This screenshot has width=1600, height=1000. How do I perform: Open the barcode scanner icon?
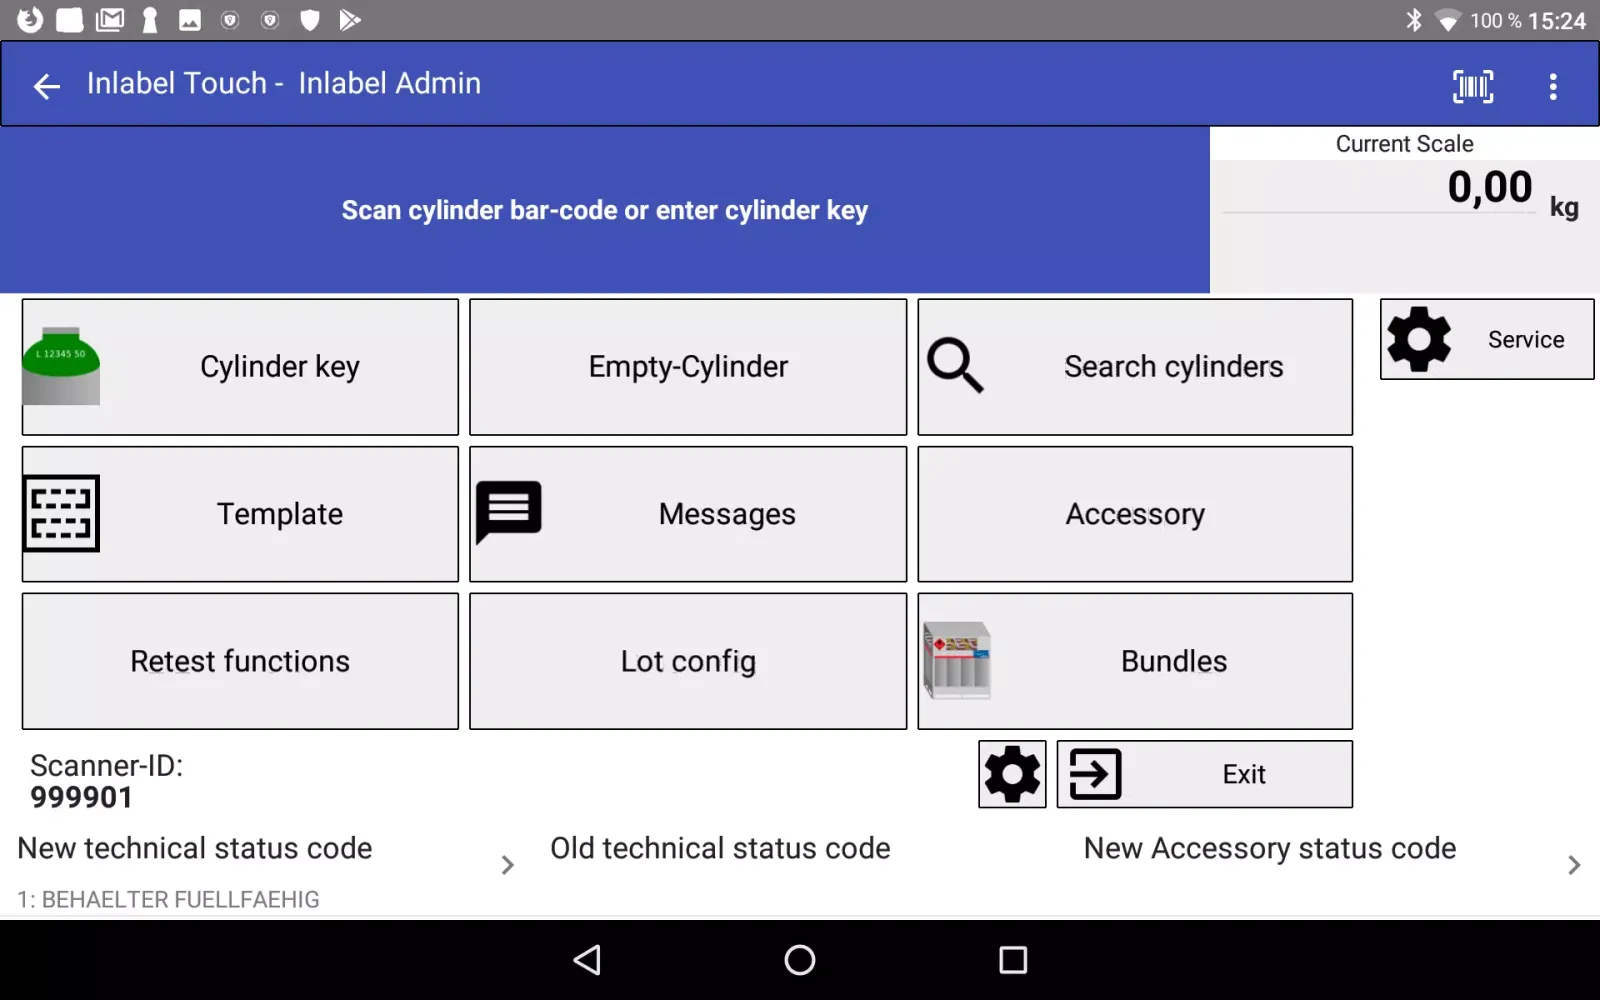pyautogui.click(x=1473, y=86)
